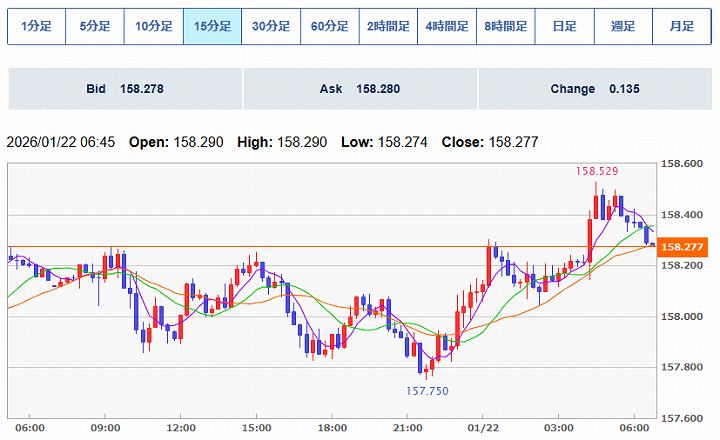This screenshot has height=440, width=720.
Task: Open the weekly 週足 chart
Action: pyautogui.click(x=622, y=27)
